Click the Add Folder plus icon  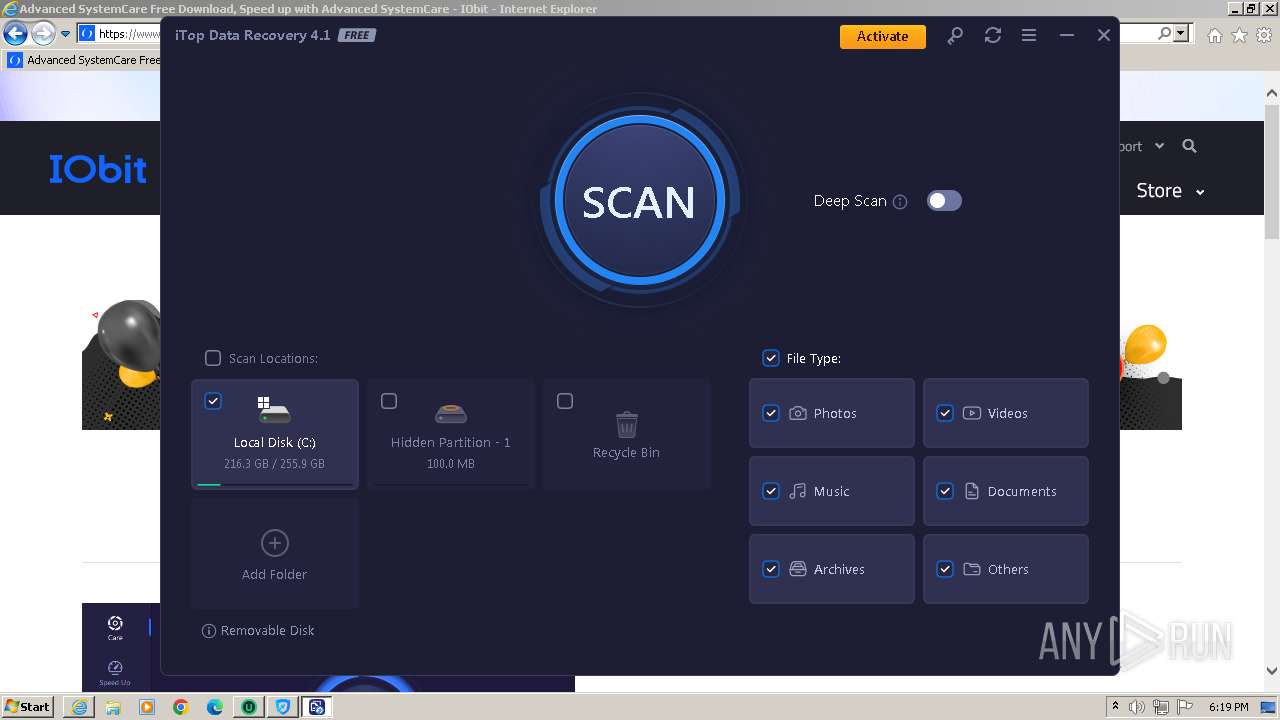(274, 543)
